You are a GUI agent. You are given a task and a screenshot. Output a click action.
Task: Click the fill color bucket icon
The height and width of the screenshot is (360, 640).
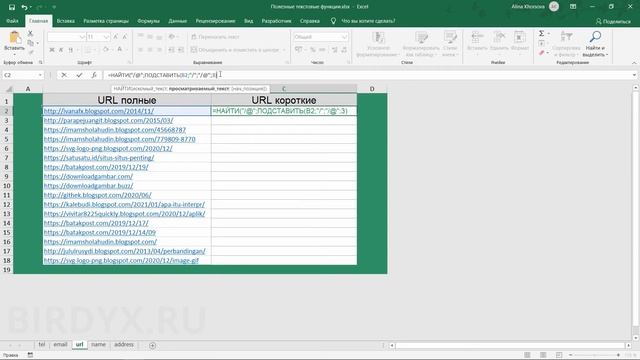[x=106, y=50]
